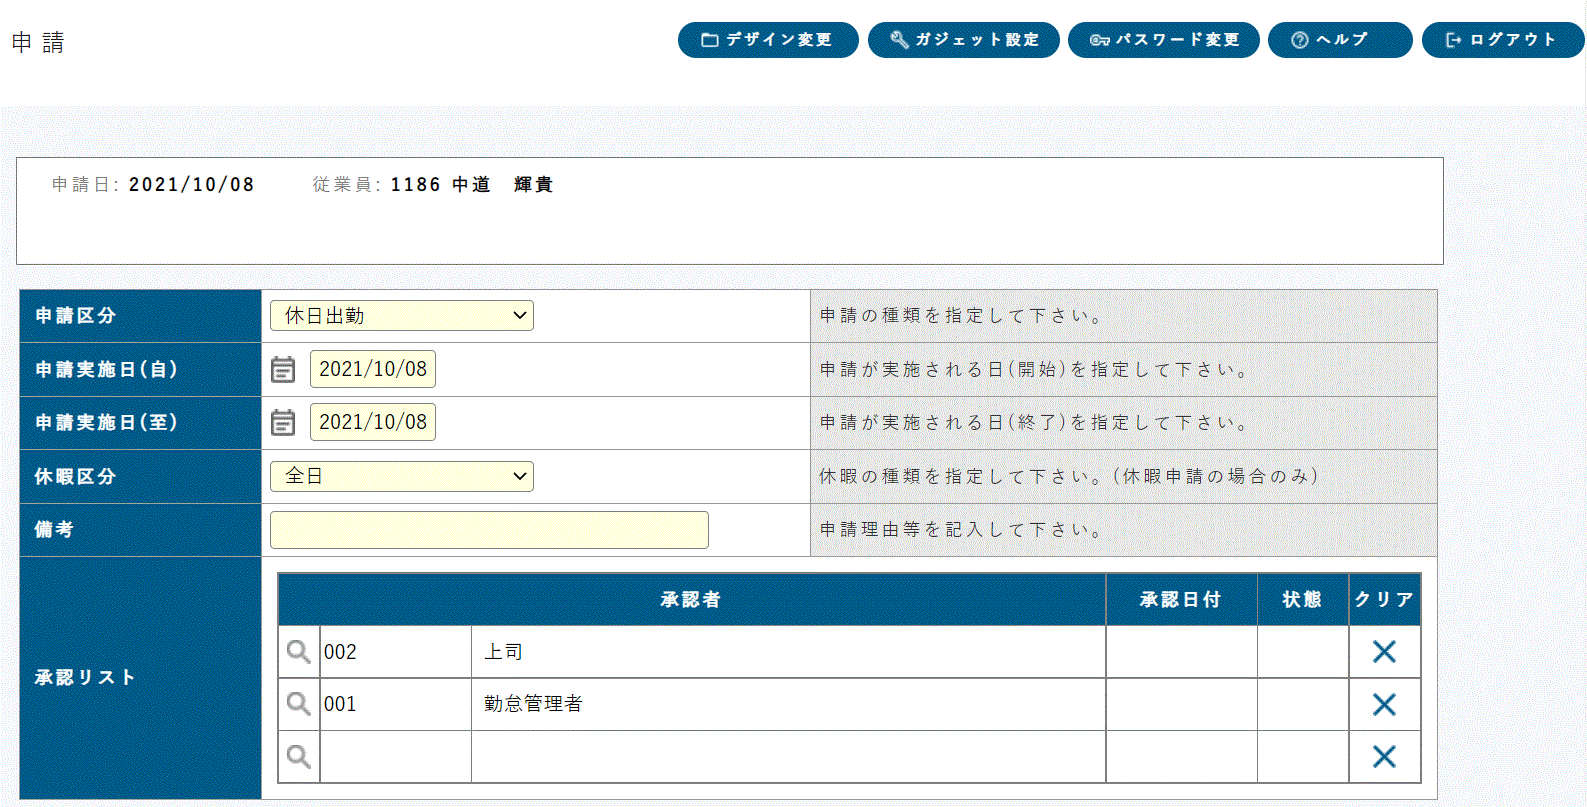Click the employee name 1186 中道 輝貴

click(x=471, y=185)
